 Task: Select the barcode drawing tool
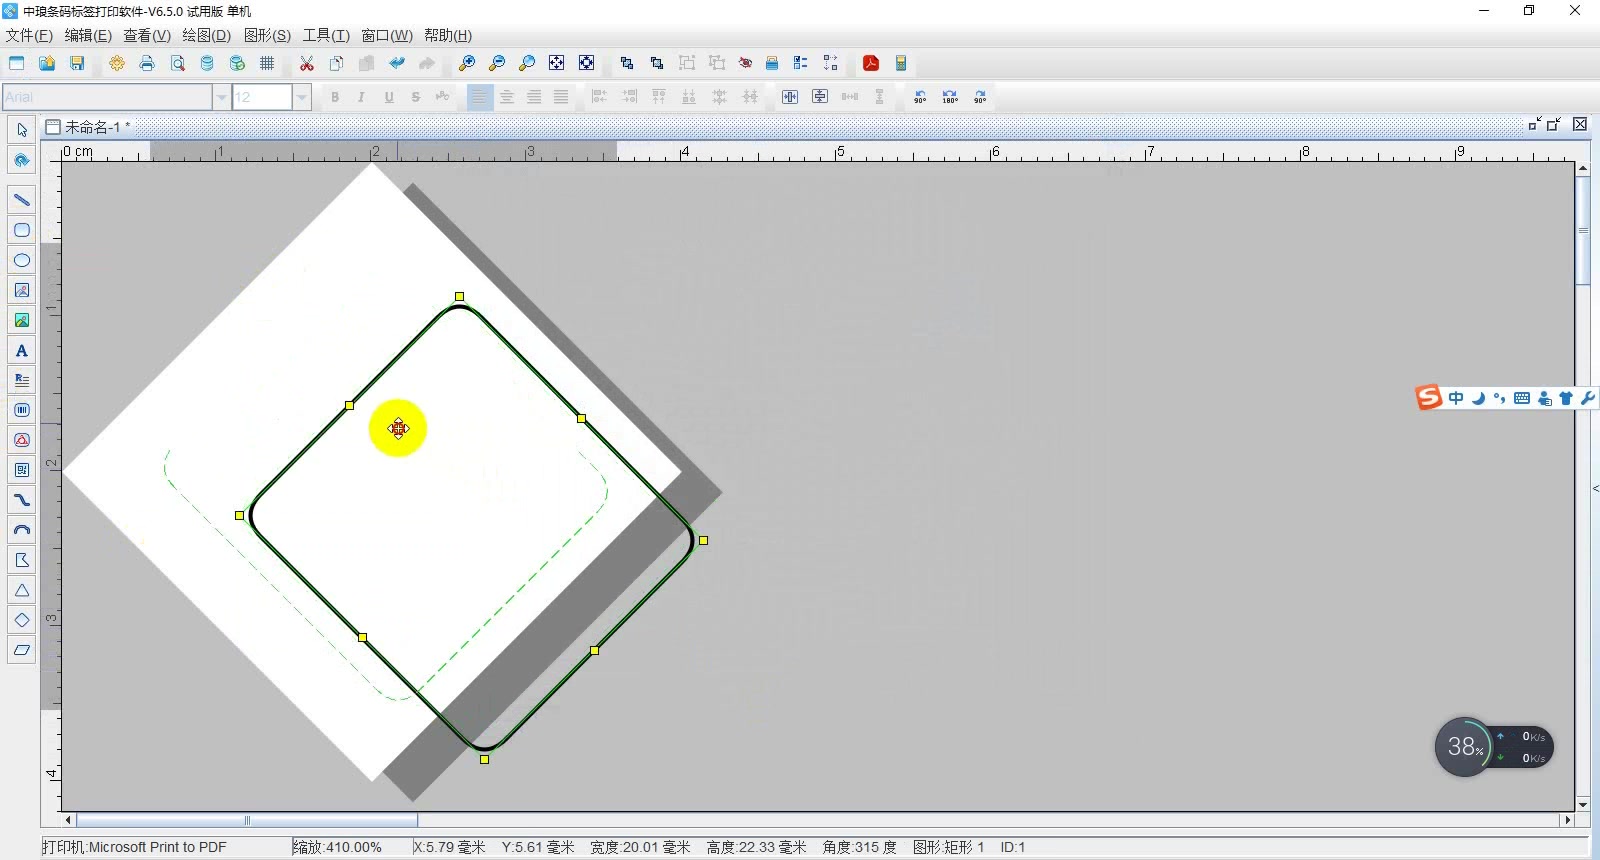(x=22, y=410)
